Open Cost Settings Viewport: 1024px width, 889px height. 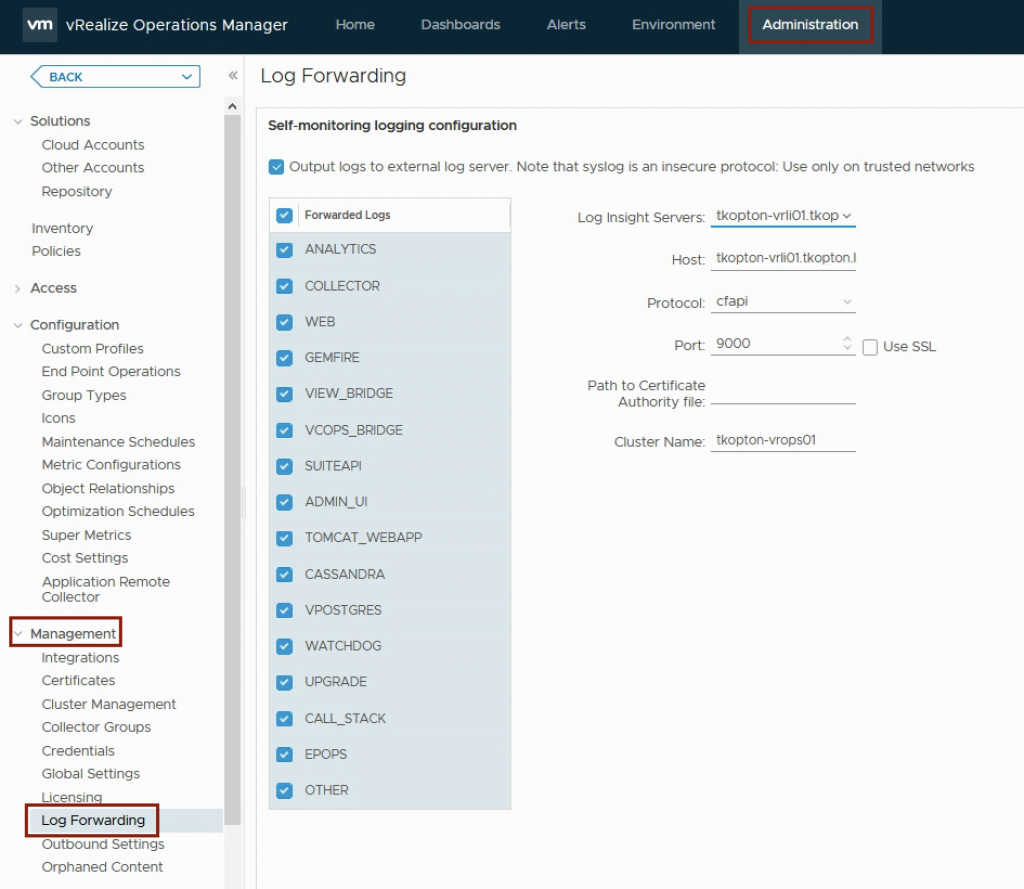tap(85, 558)
